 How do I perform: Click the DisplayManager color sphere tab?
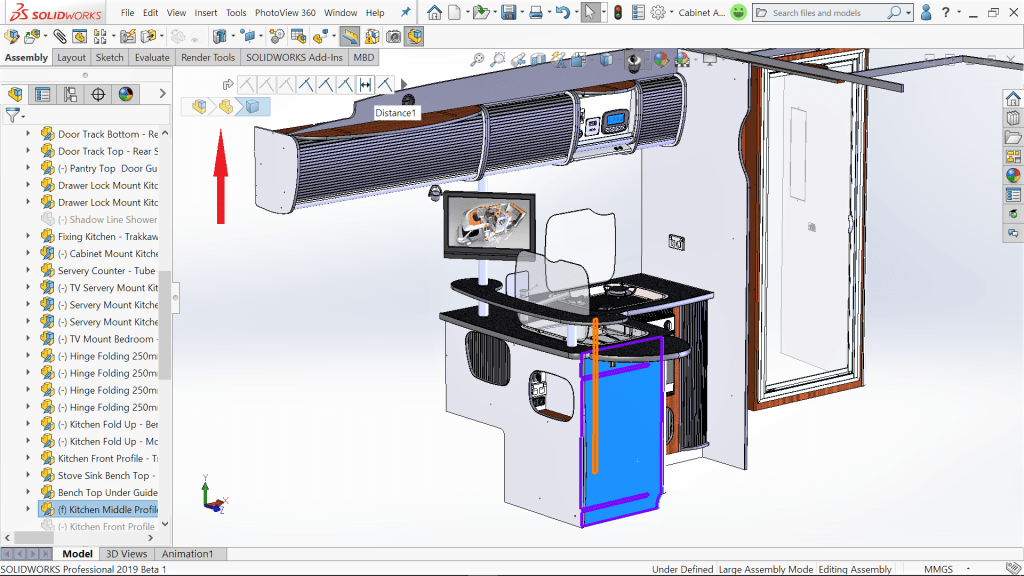pyautogui.click(x=126, y=95)
